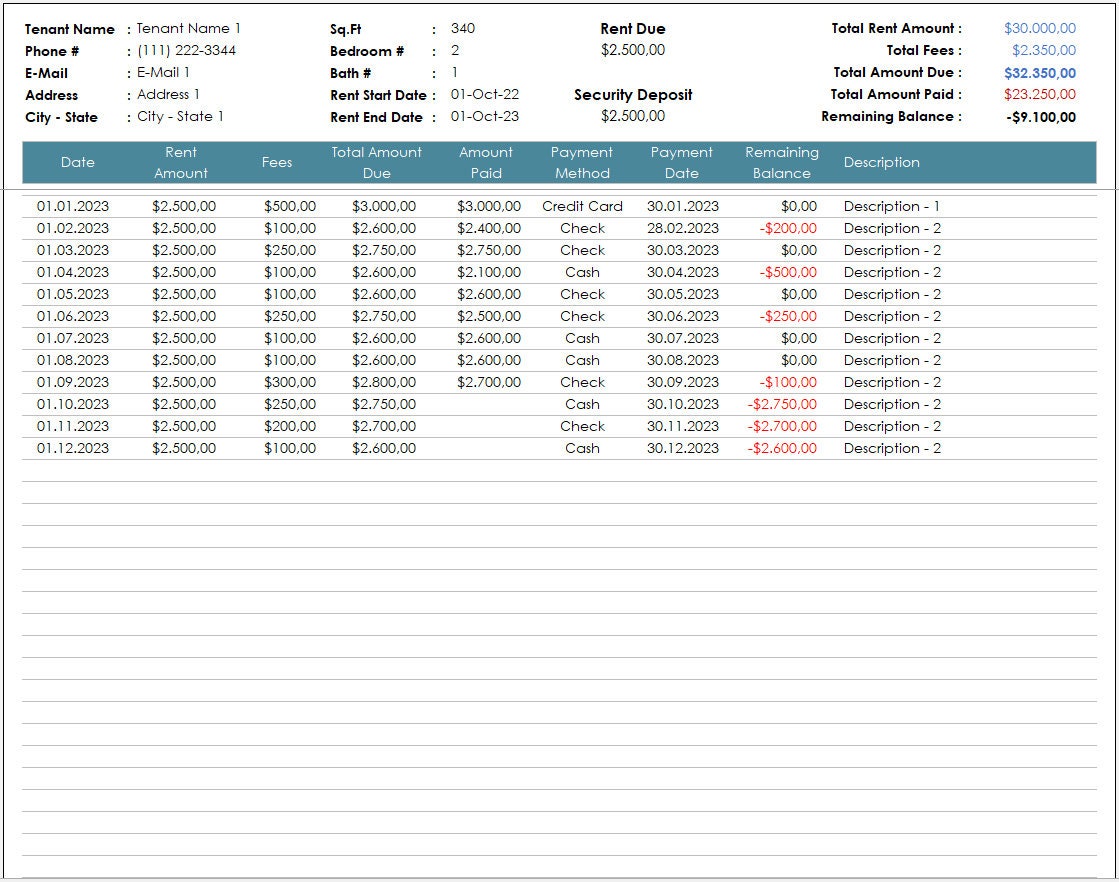
Task: Select the date cell 01.05.2023
Action: click(x=73, y=295)
